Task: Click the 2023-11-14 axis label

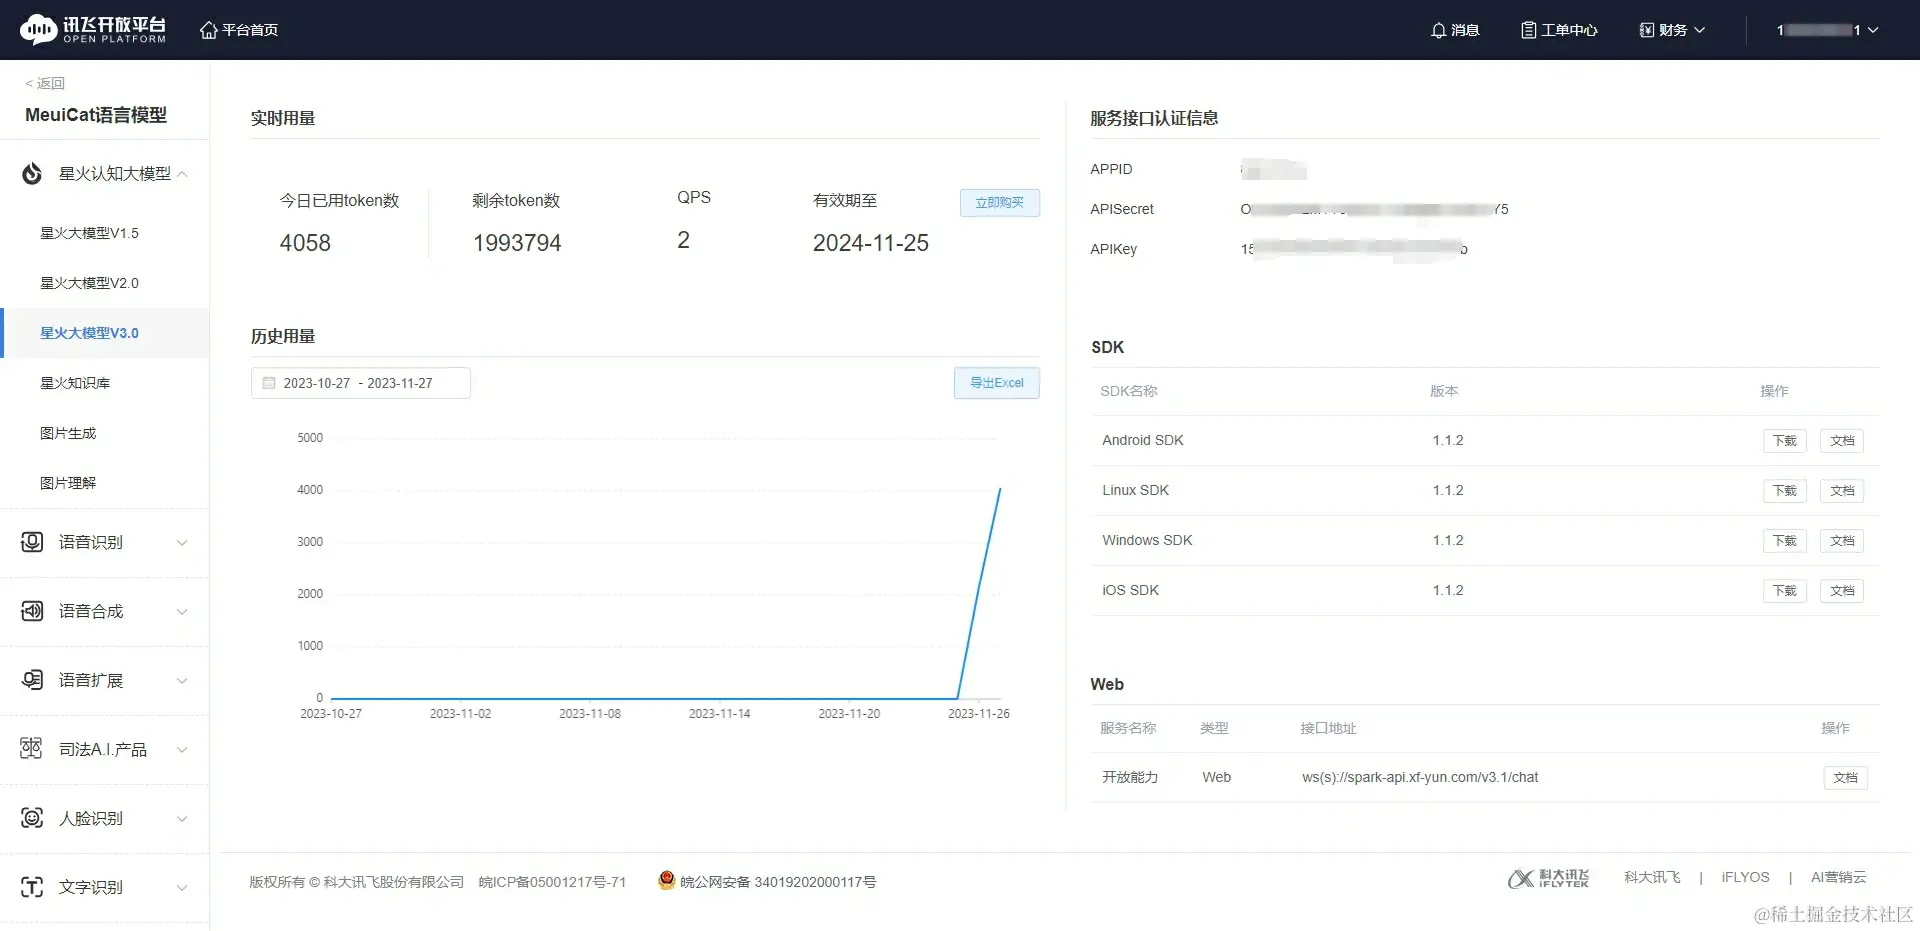Action: [719, 714]
